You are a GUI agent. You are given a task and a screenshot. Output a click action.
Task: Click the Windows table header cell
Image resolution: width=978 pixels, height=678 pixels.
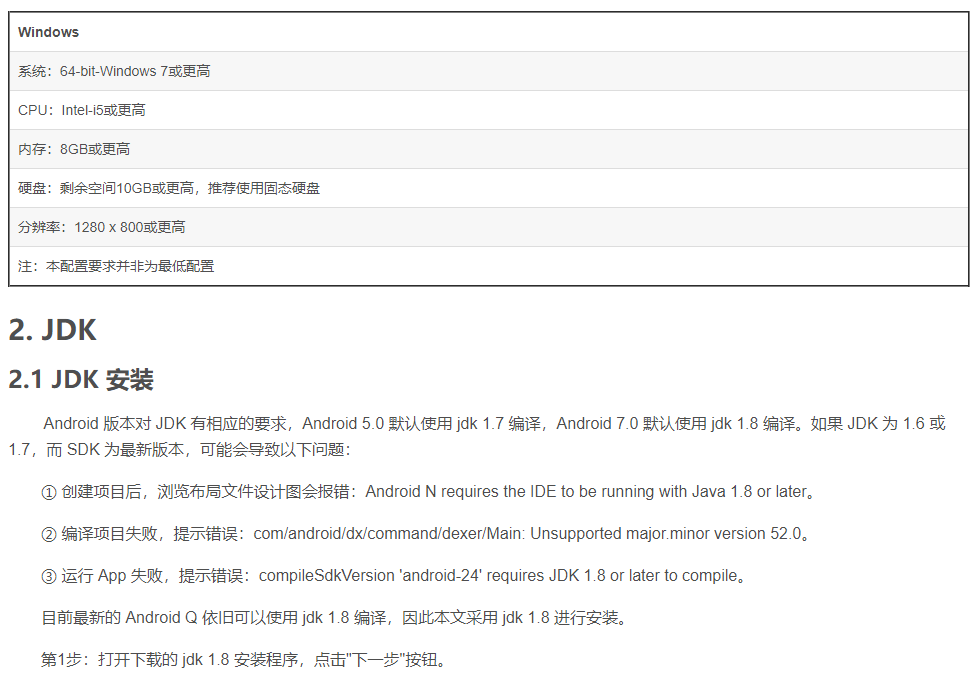point(488,32)
